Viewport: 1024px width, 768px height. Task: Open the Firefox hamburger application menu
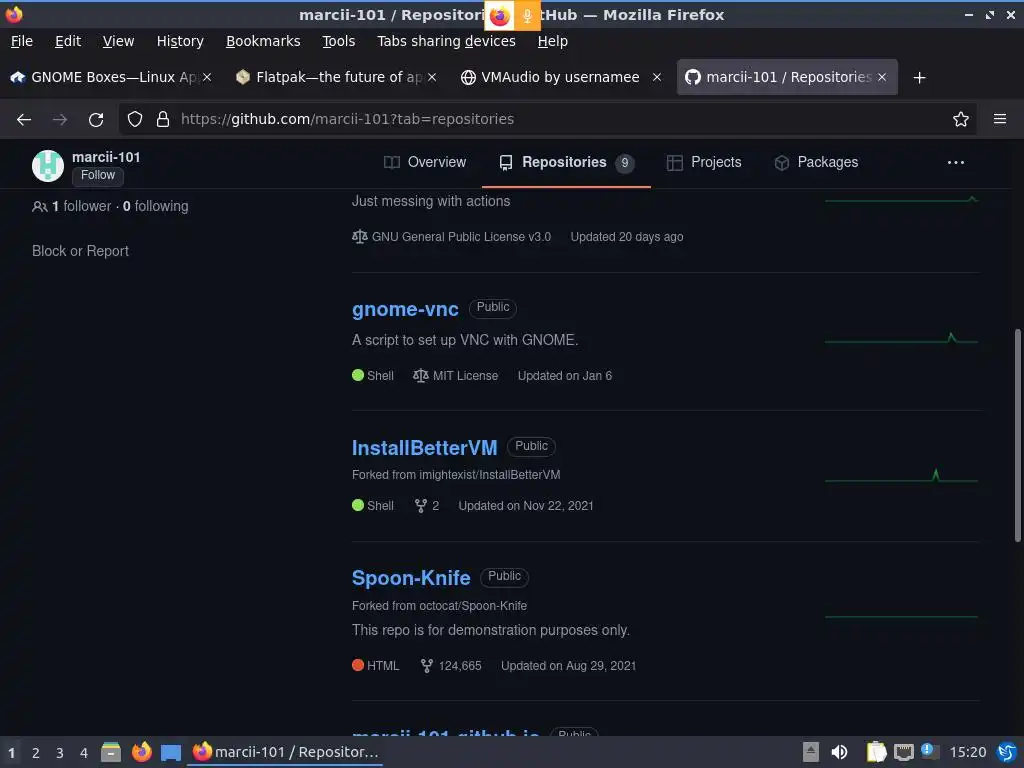click(x=1000, y=119)
